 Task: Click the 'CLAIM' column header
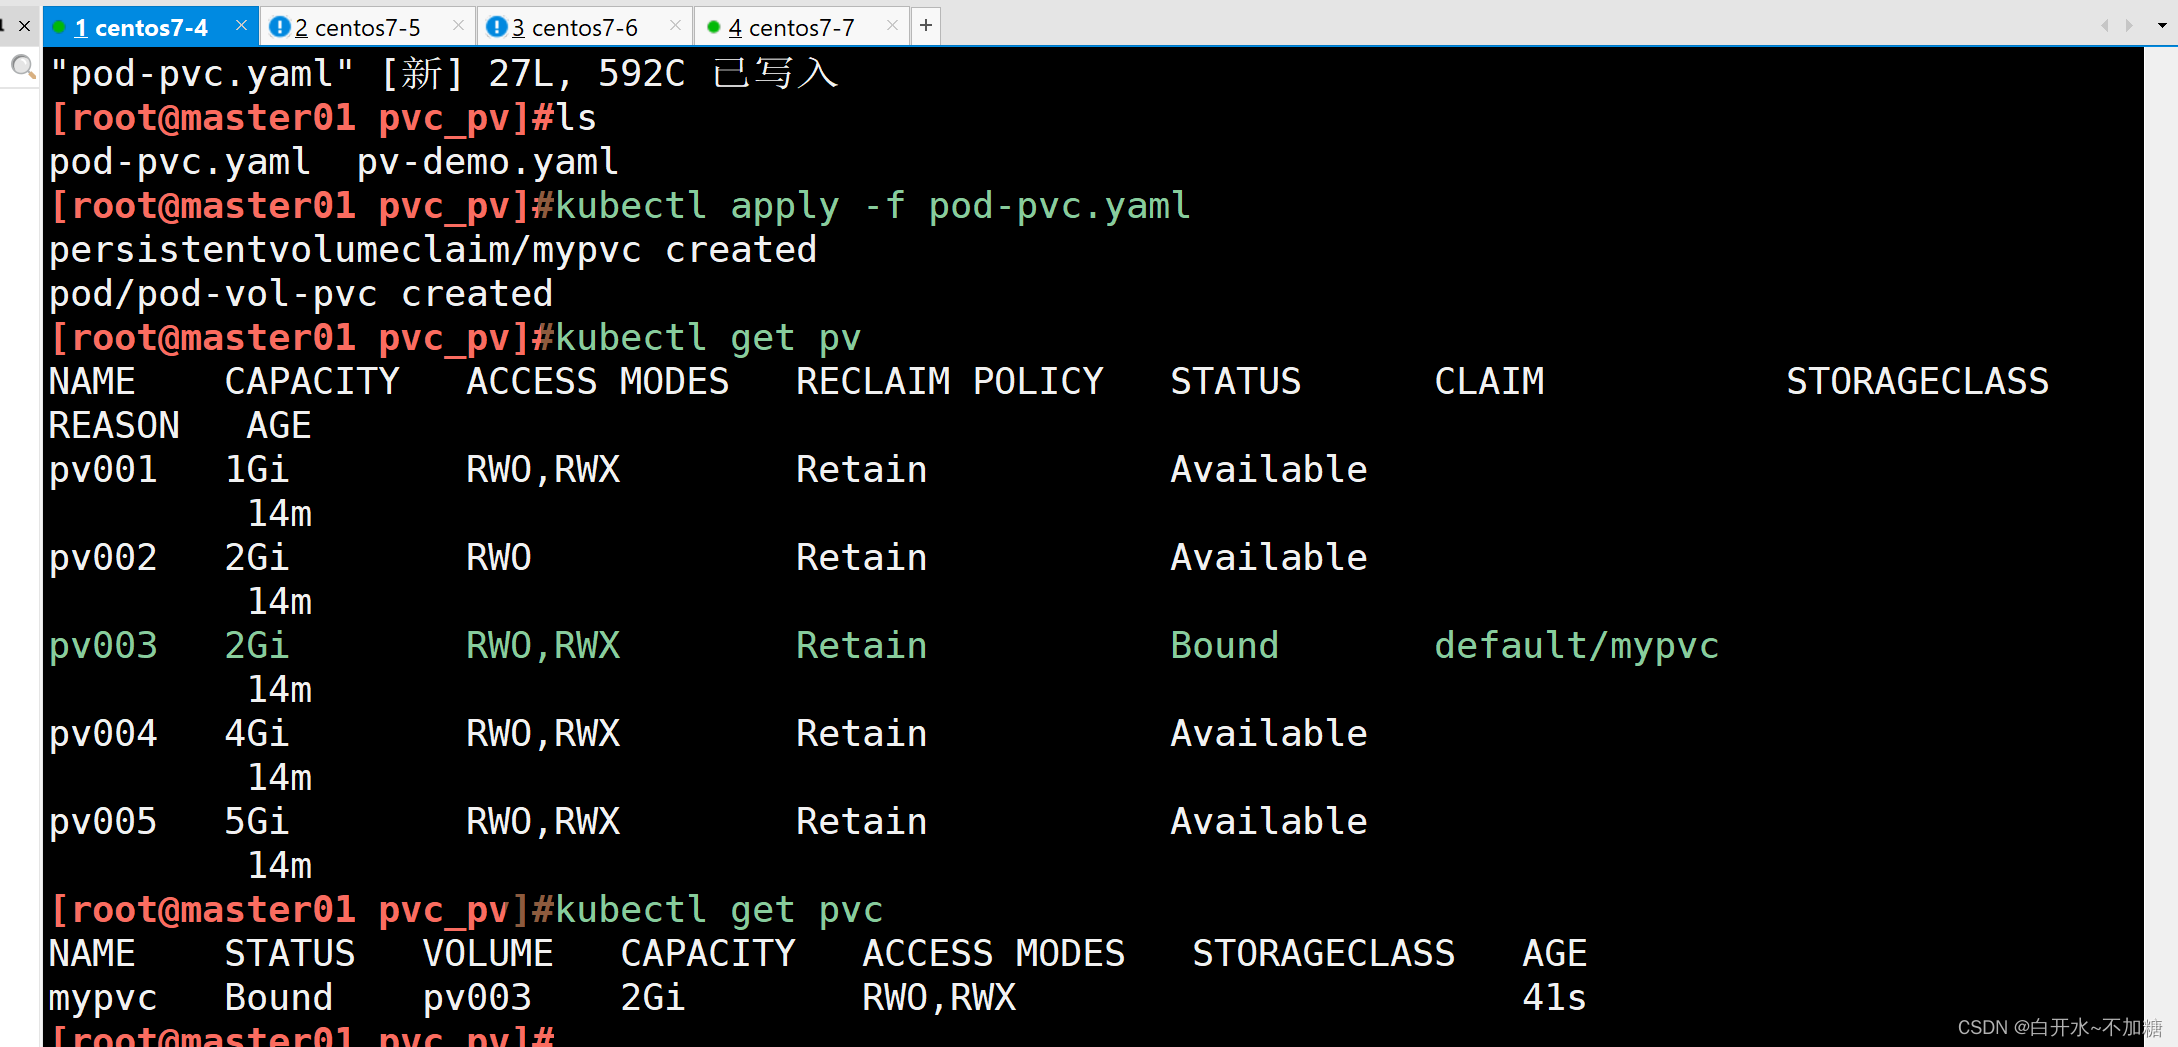1489,382
